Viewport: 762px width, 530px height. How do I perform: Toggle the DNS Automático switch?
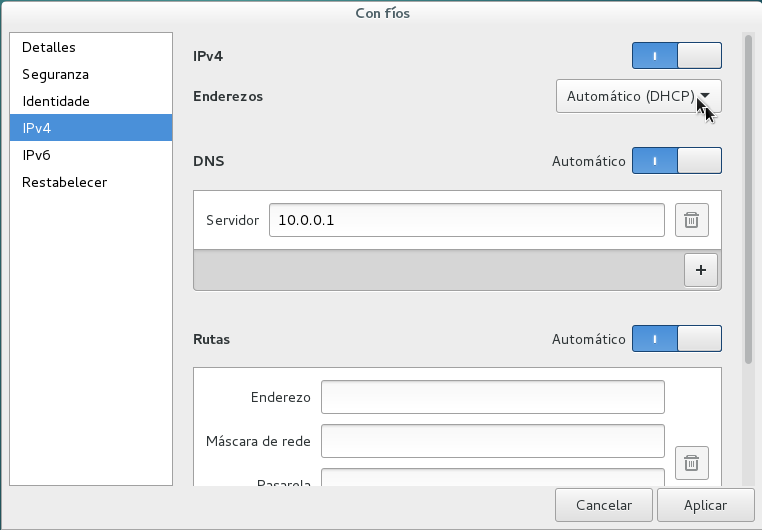(x=676, y=161)
